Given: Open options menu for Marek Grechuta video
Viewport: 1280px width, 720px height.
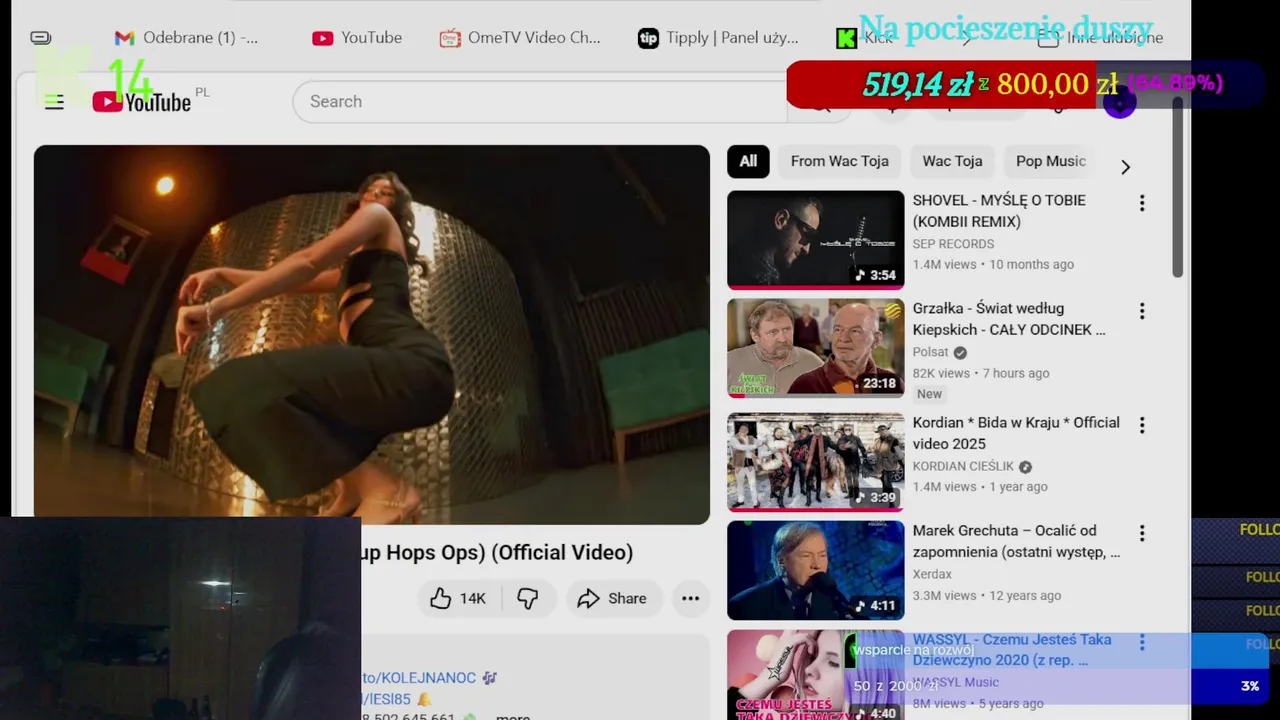Looking at the screenshot, I should click(1142, 533).
